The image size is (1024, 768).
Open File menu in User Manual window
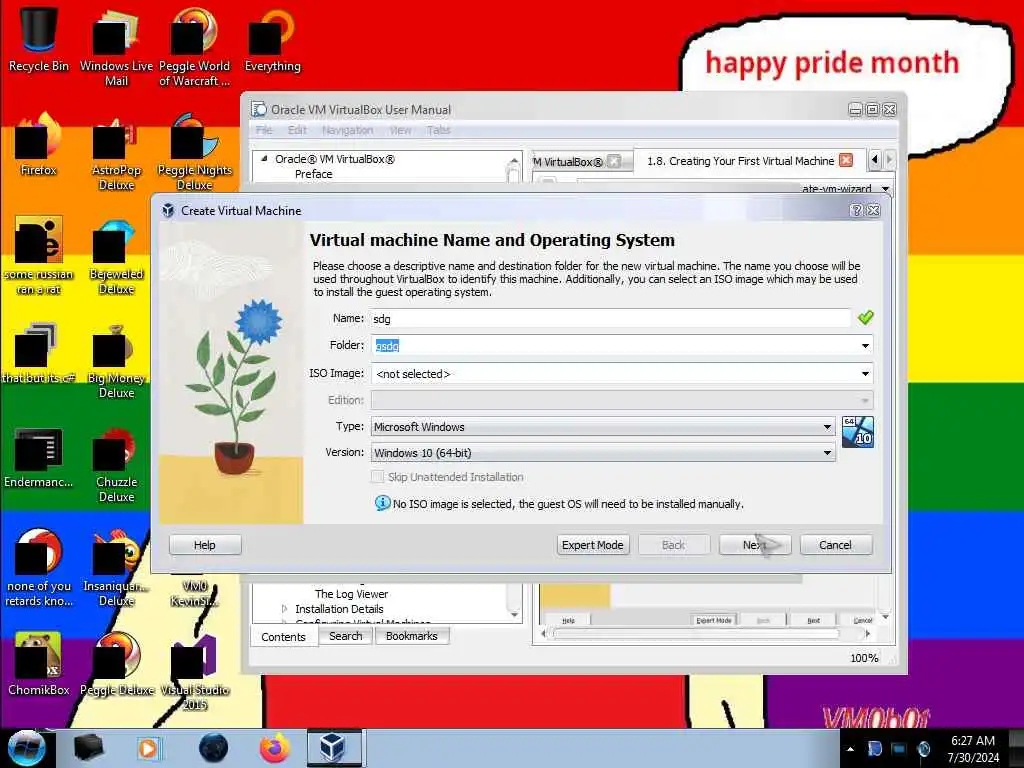click(x=264, y=130)
